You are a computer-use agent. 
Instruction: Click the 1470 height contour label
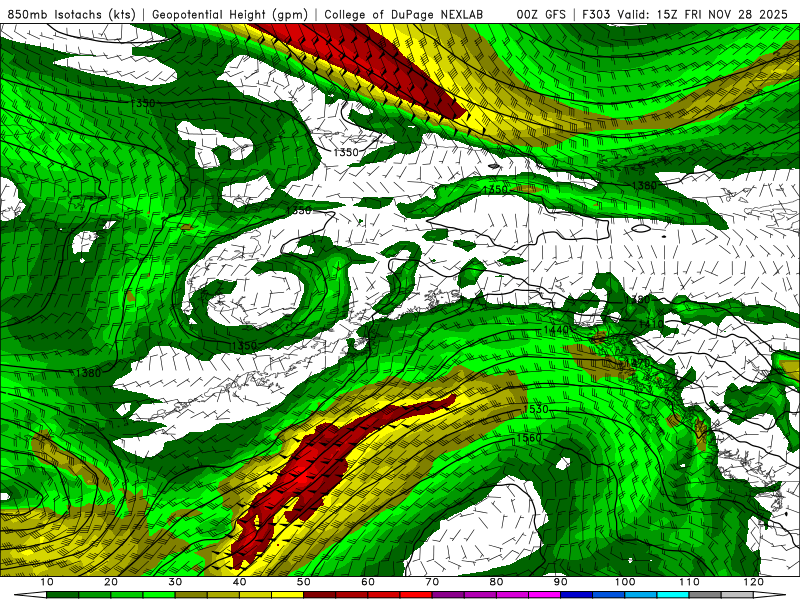(x=638, y=363)
